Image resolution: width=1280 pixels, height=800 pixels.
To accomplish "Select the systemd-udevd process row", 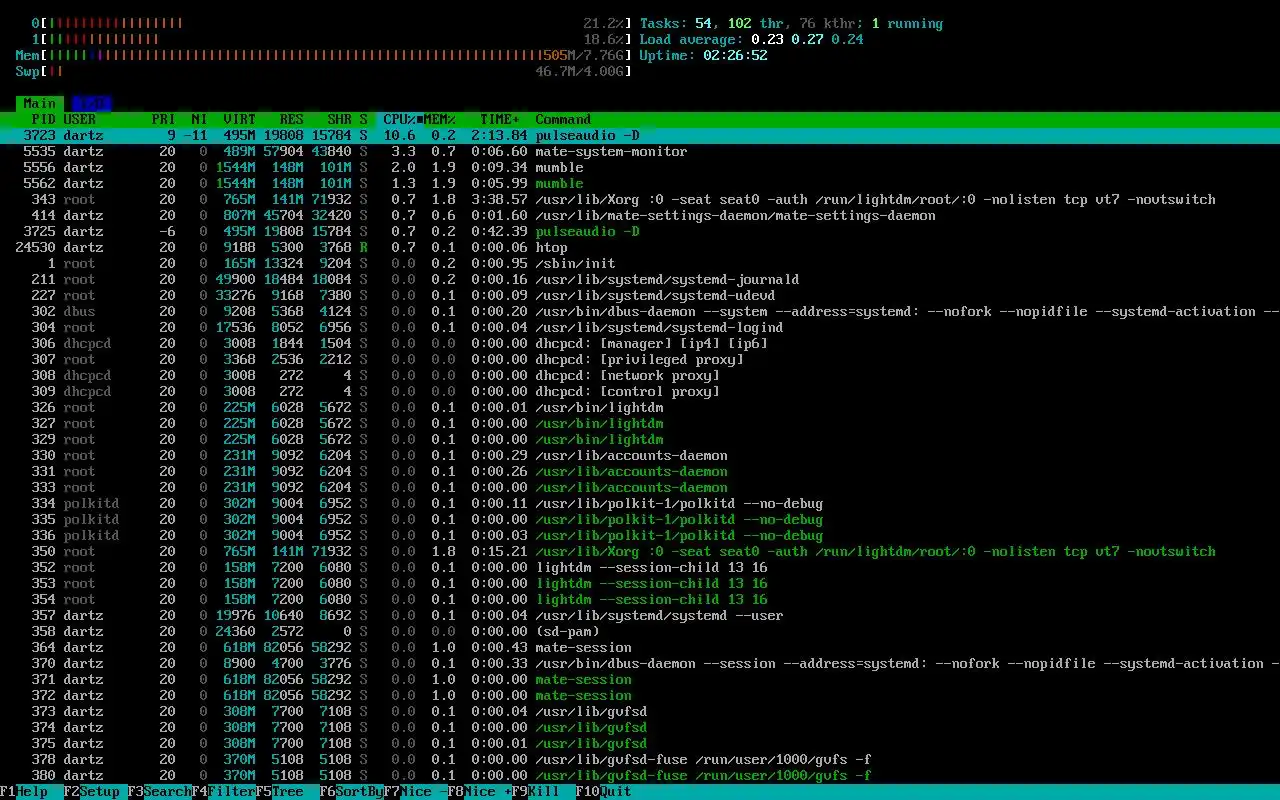I will (x=640, y=295).
